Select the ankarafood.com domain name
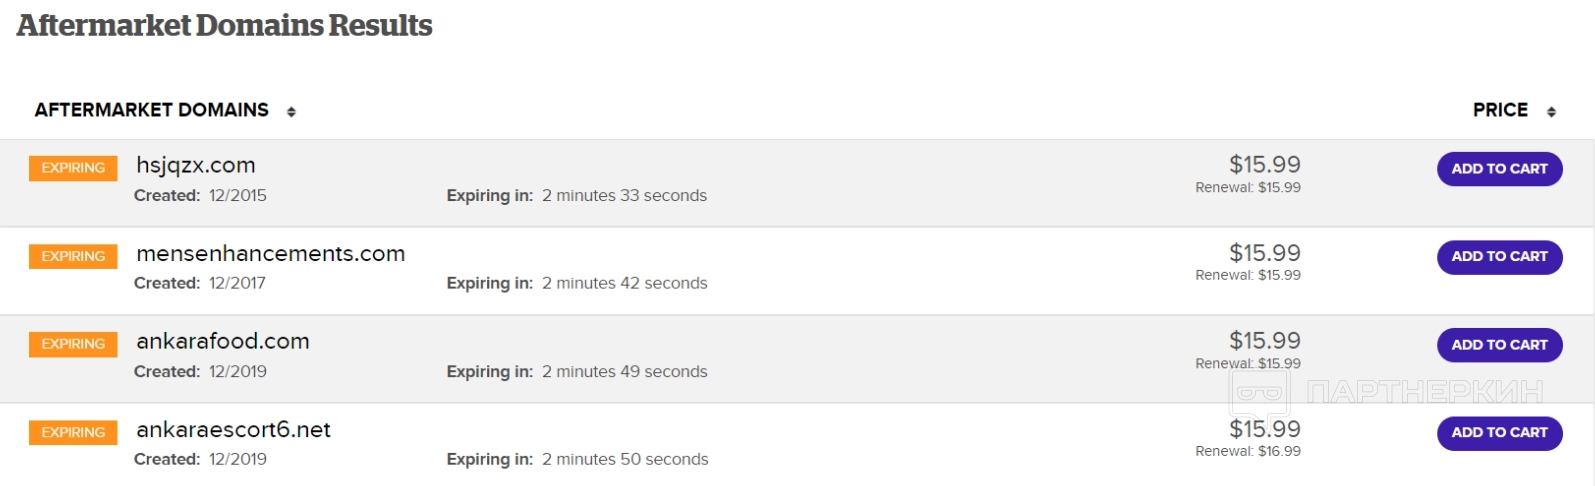The image size is (1595, 486). (x=223, y=341)
